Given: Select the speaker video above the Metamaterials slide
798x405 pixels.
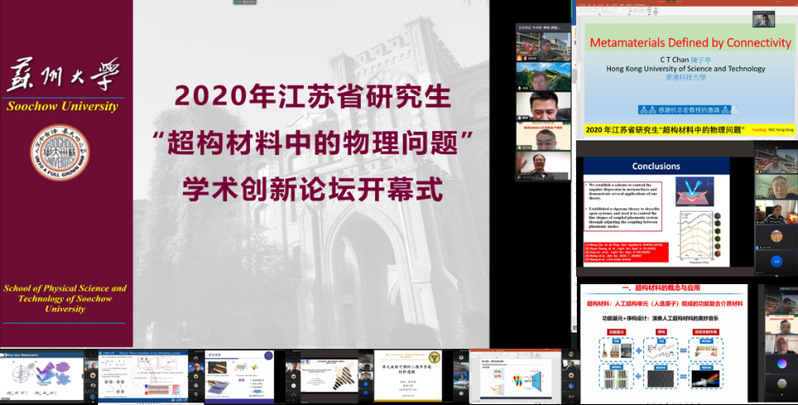Looking at the screenshot, I should pos(763,19).
